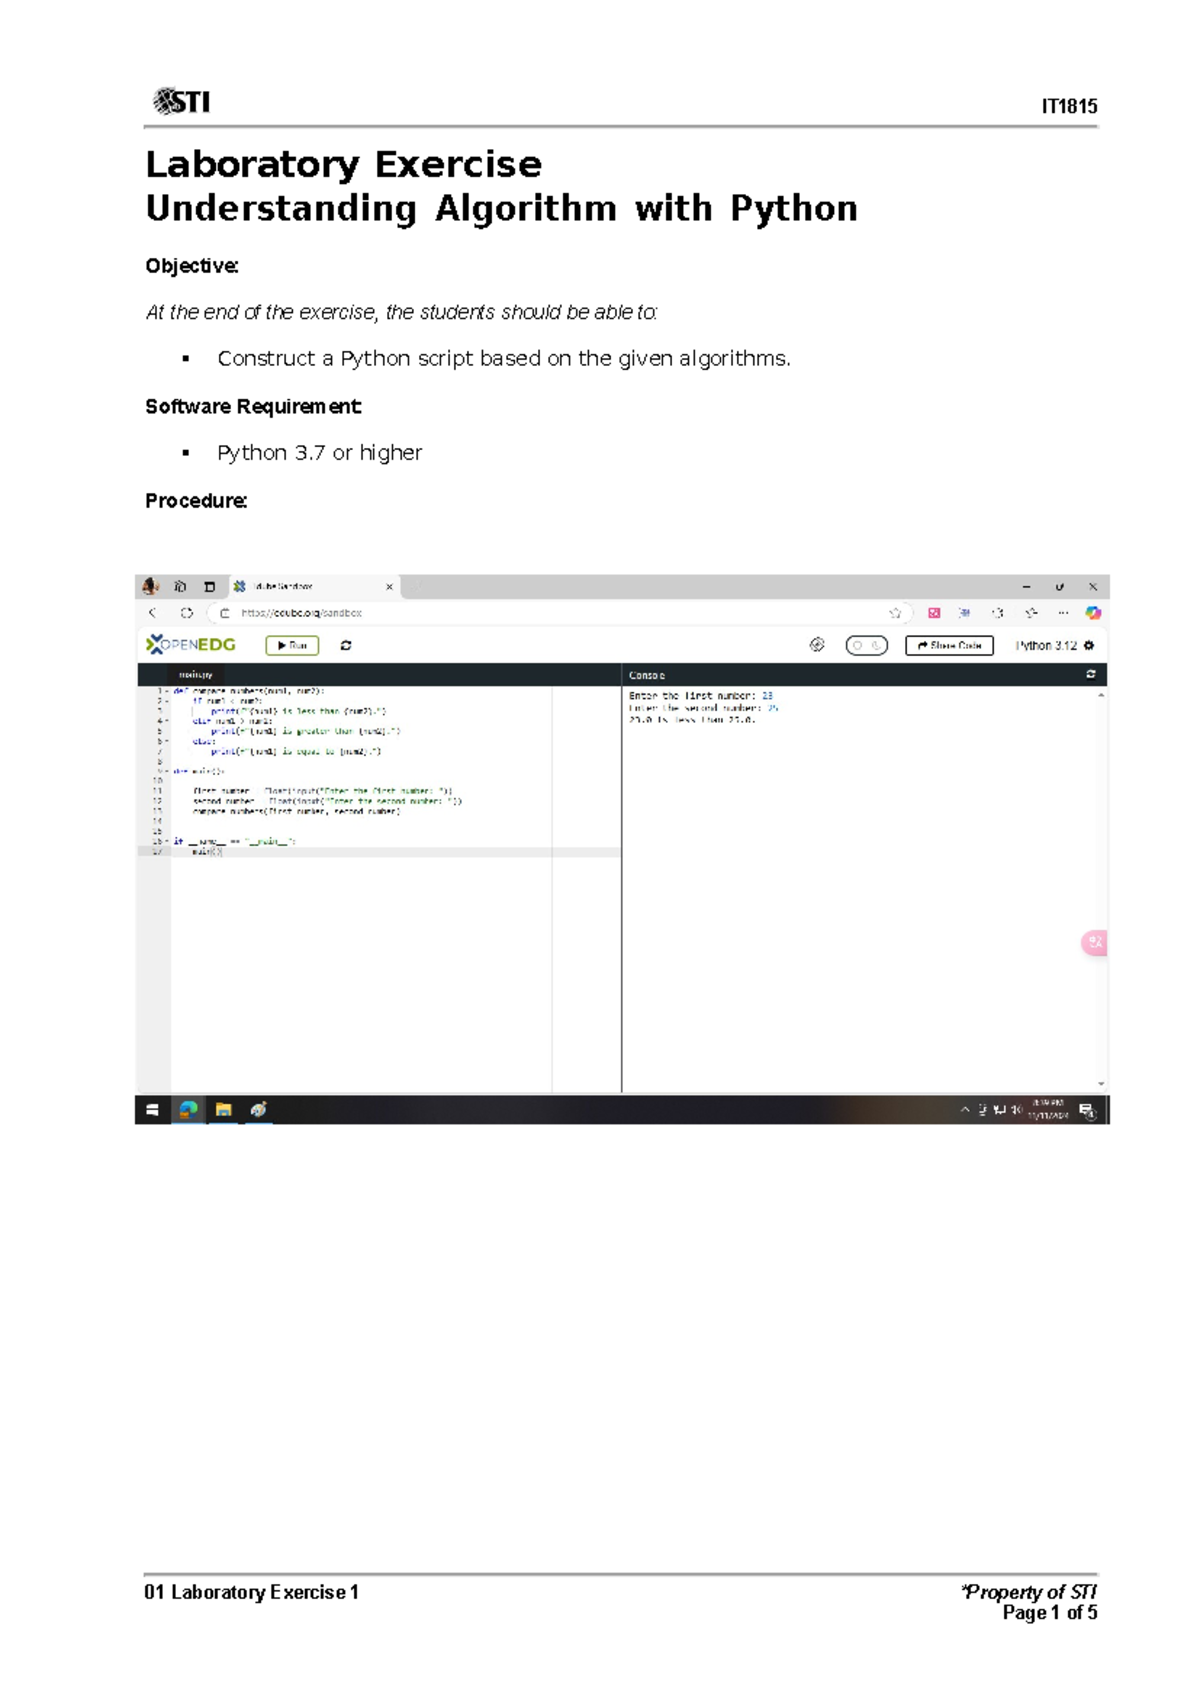Click the OpenEDG logo
Screen dimensions: 1200x1696
point(191,645)
